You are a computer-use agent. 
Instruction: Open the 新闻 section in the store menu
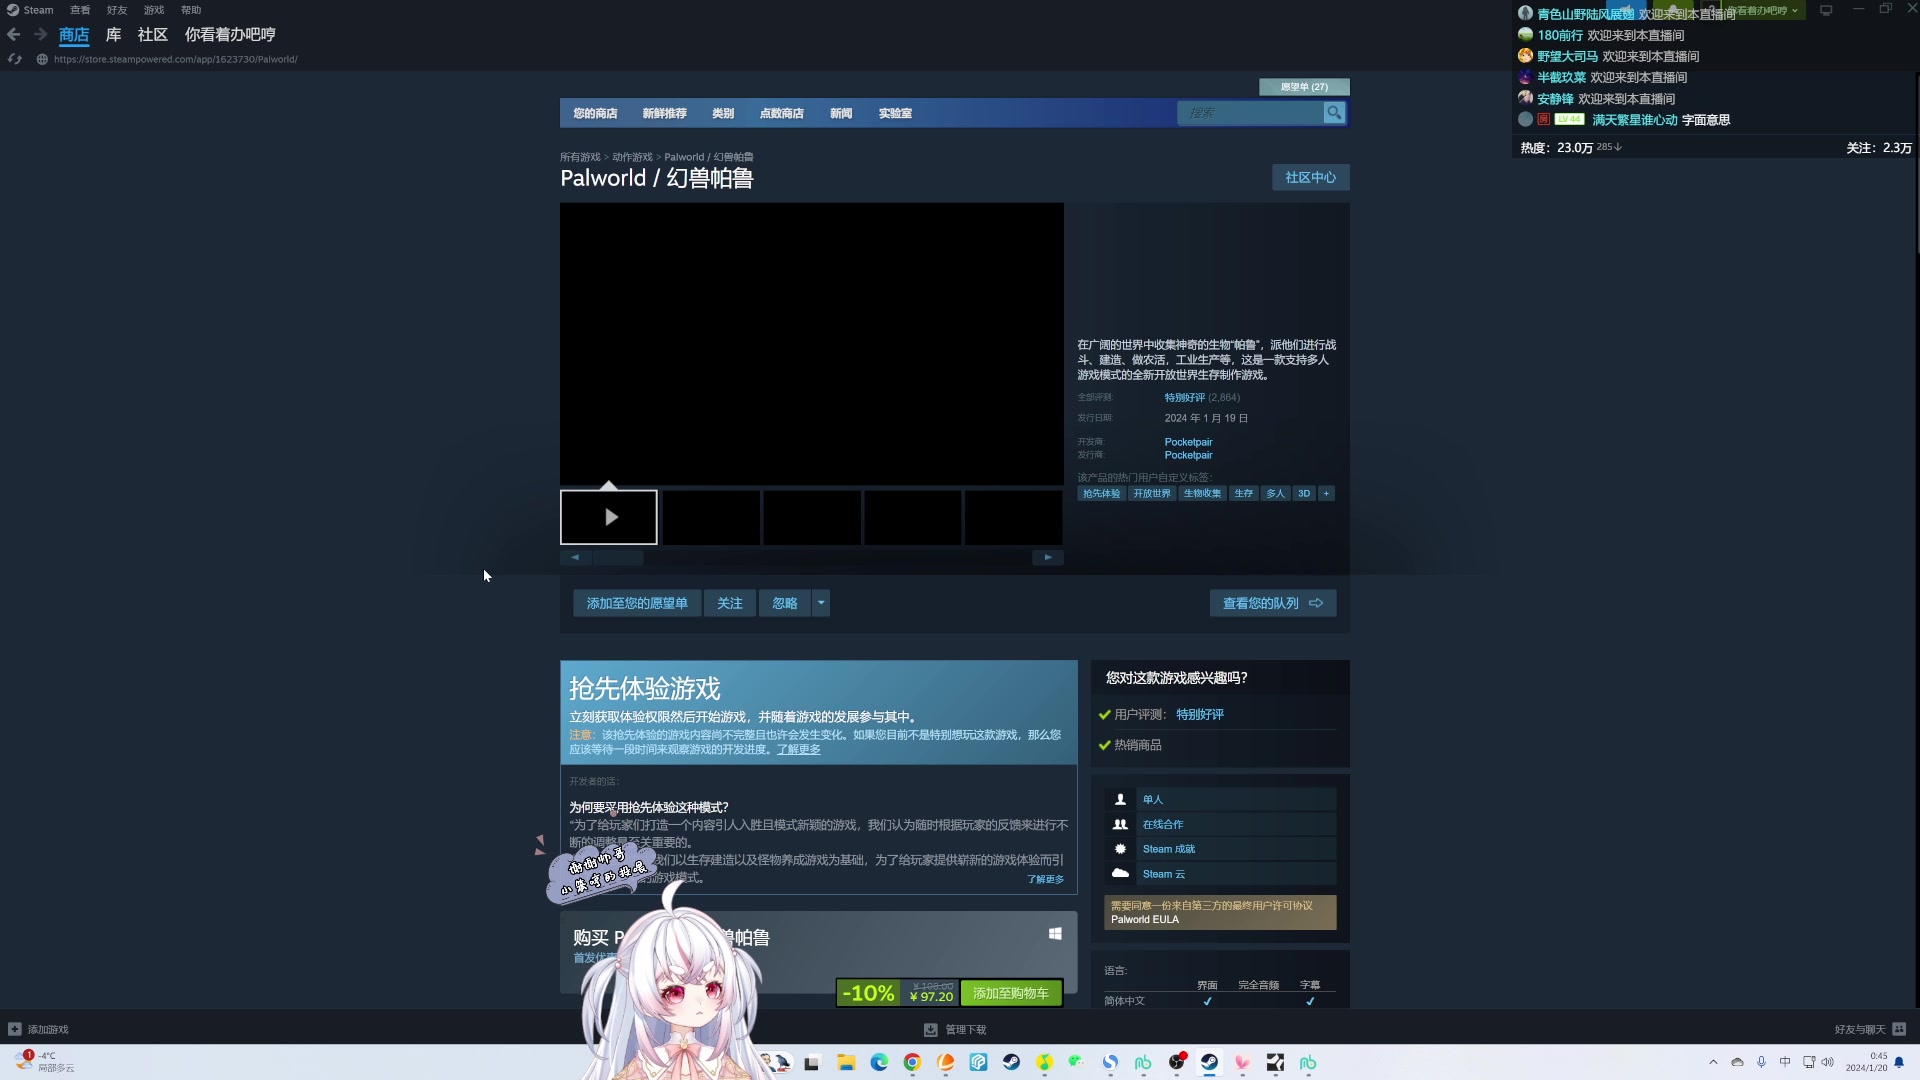pos(841,113)
